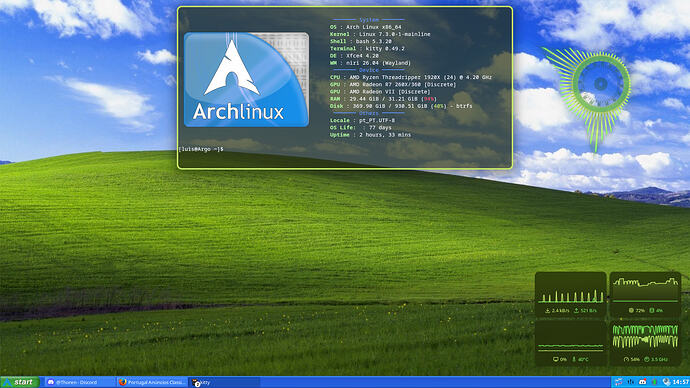Image resolution: width=690 pixels, height=388 pixels.
Task: Click the 72% memory usage icon
Action: pyautogui.click(x=631, y=311)
